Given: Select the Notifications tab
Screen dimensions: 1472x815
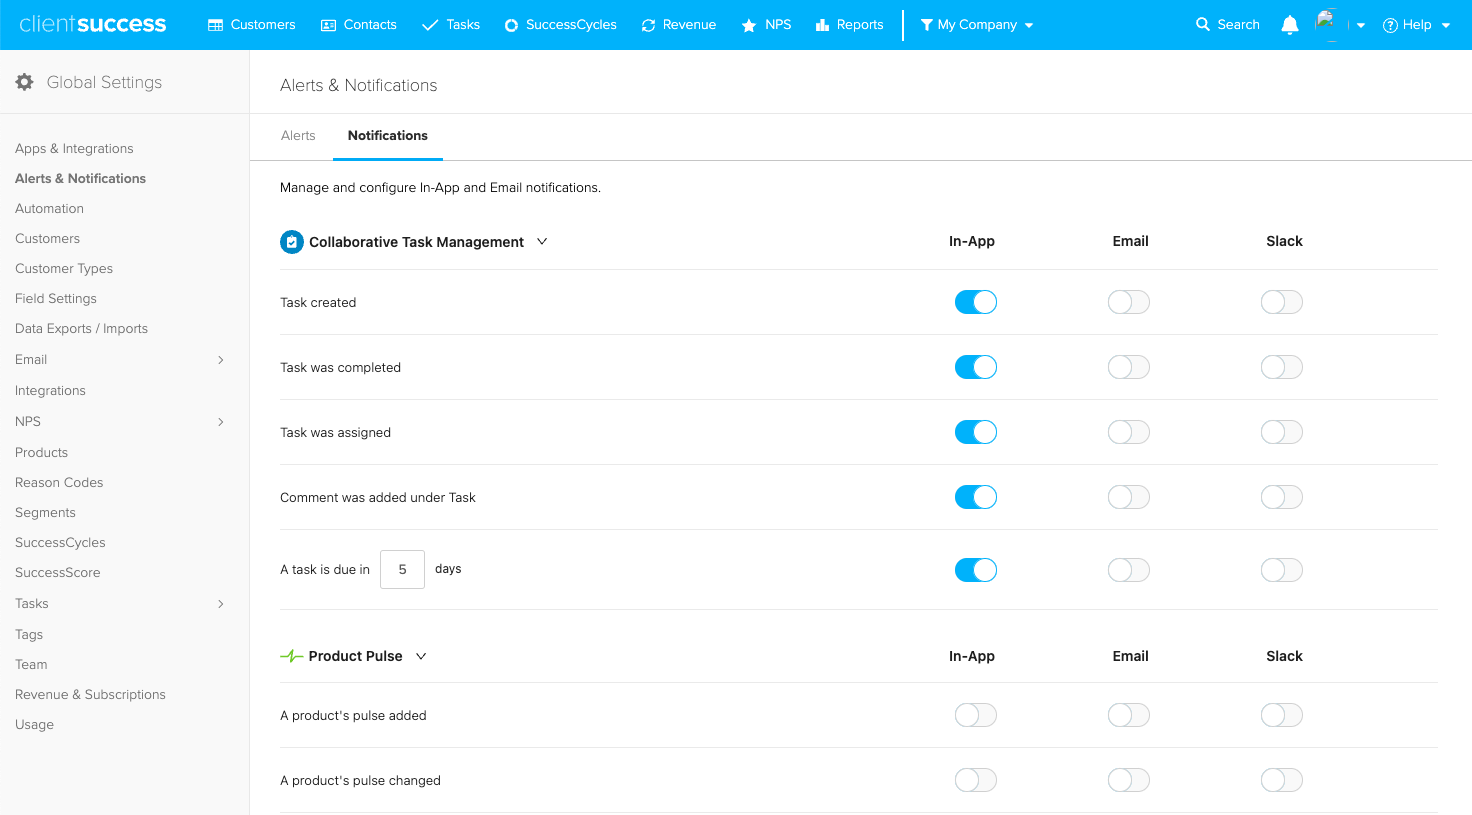Looking at the screenshot, I should pos(388,135).
